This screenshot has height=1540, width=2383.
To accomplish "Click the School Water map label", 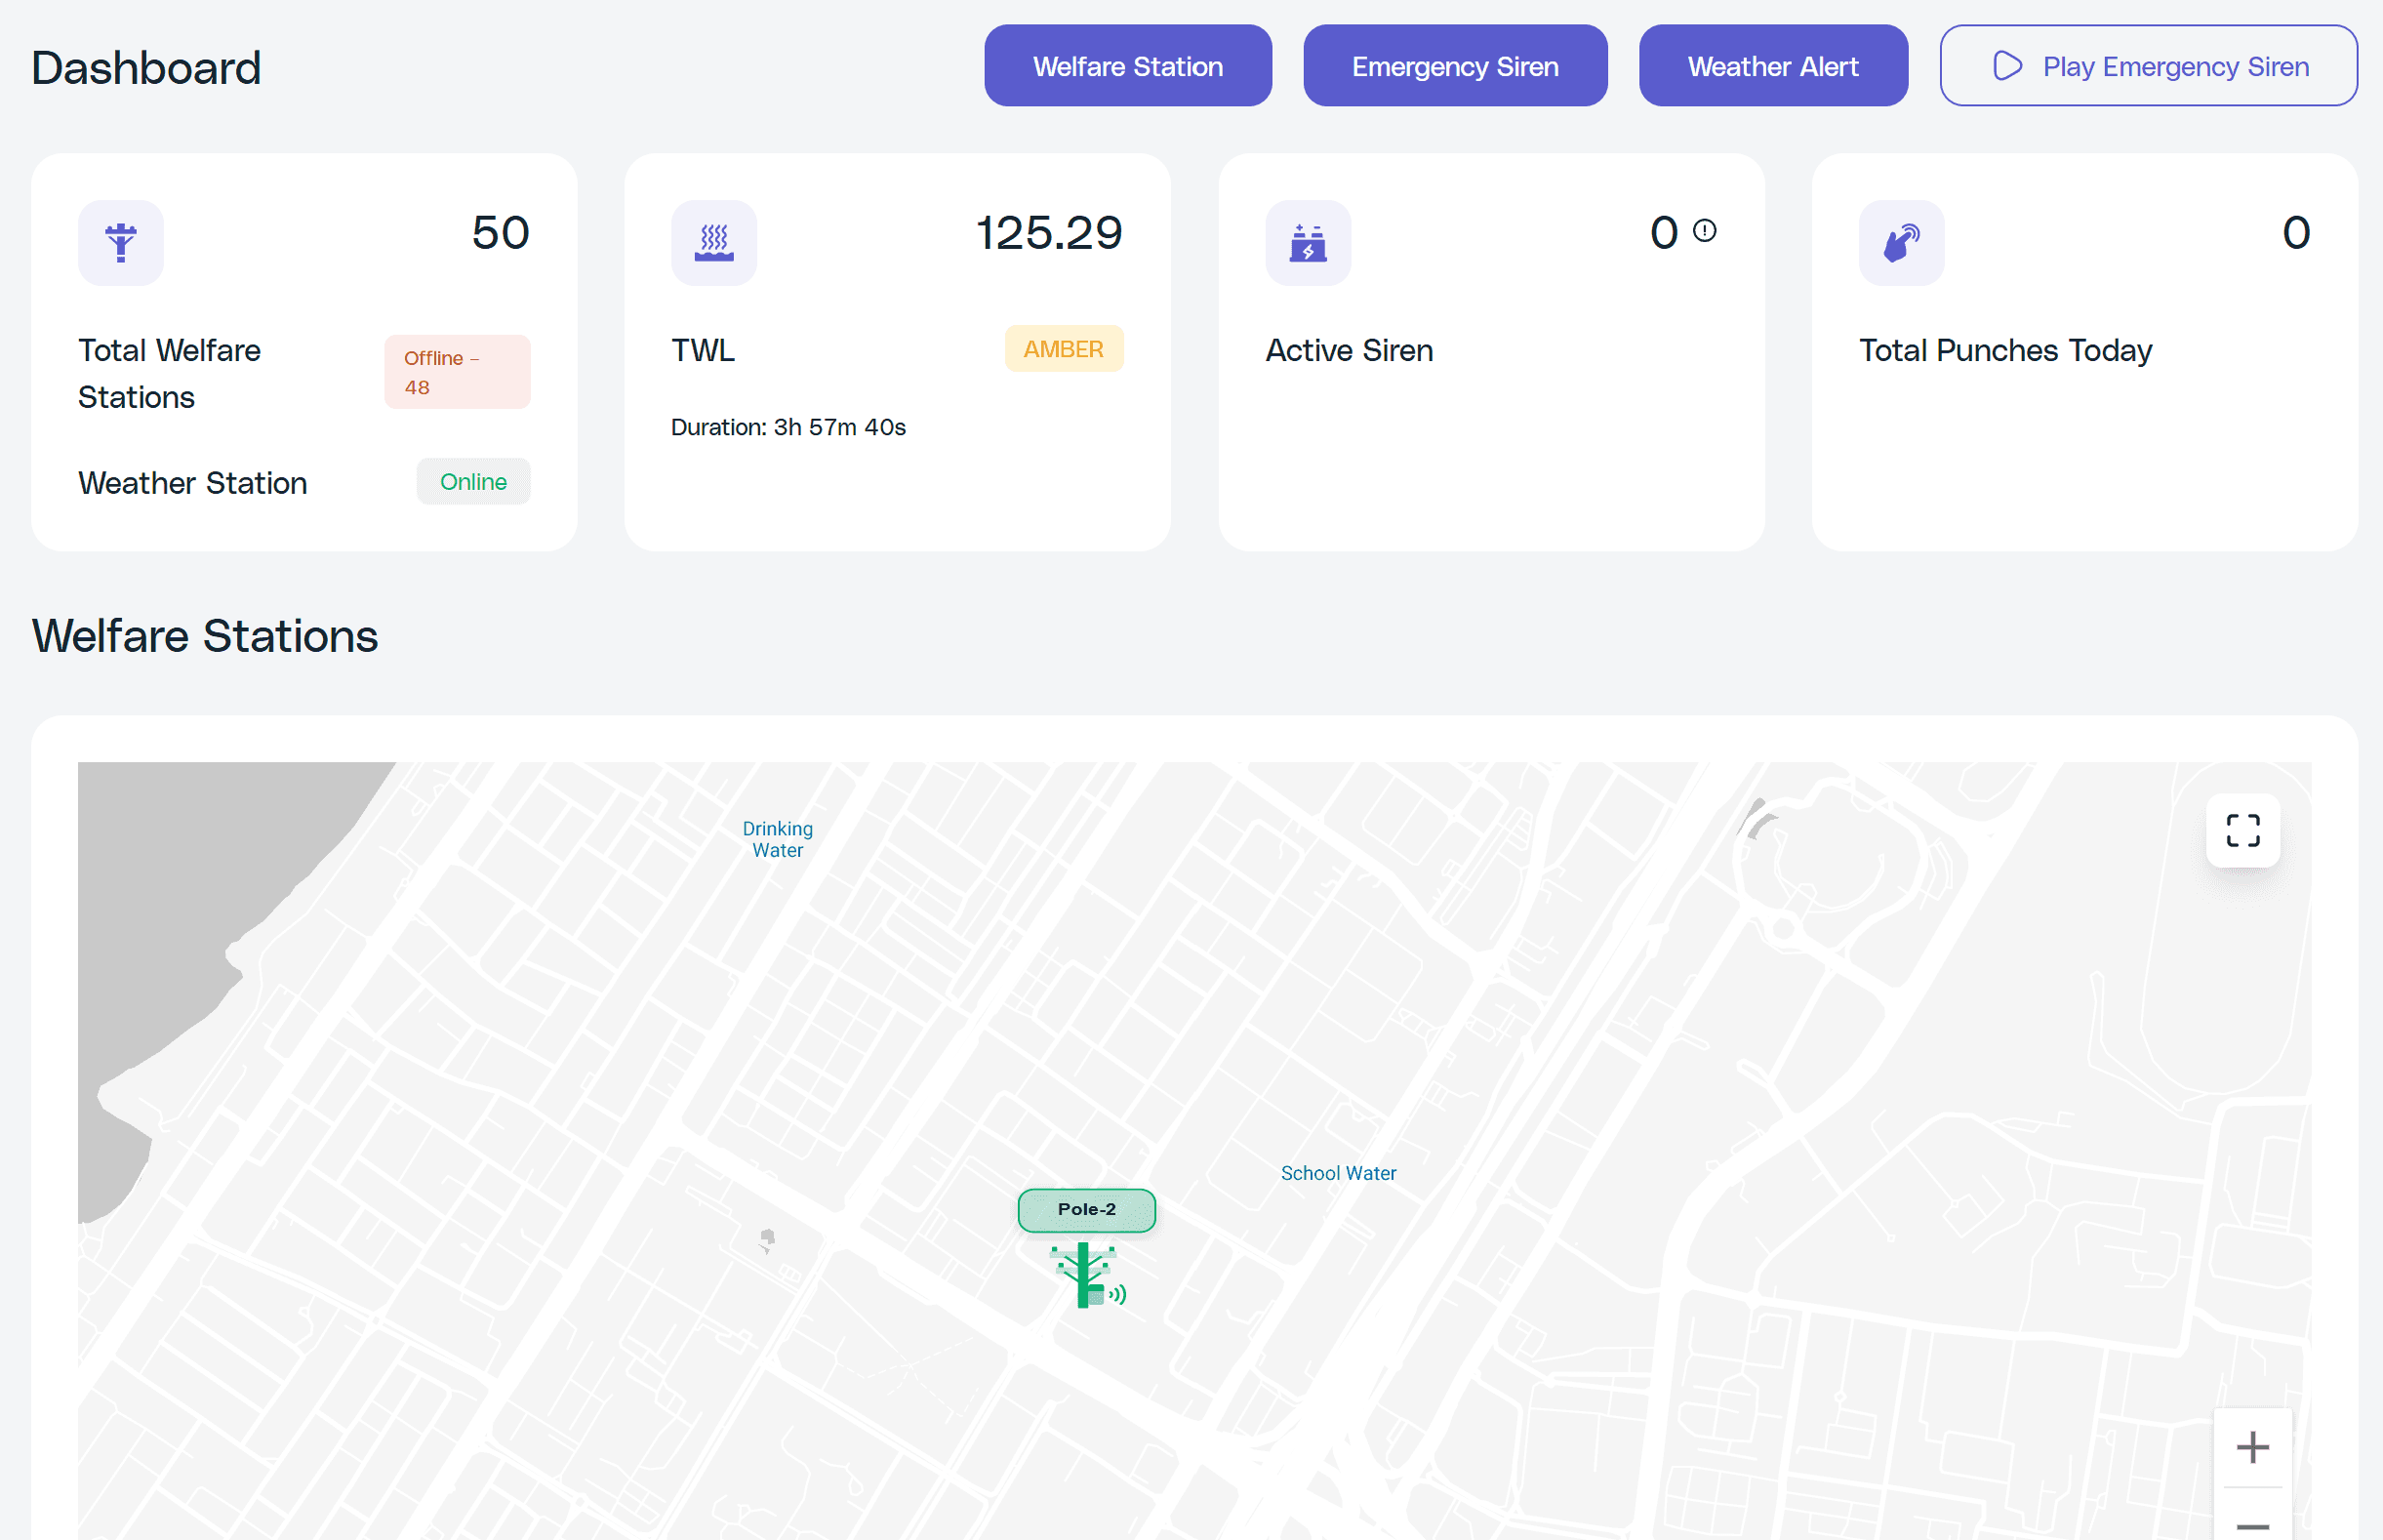I will (x=1338, y=1173).
